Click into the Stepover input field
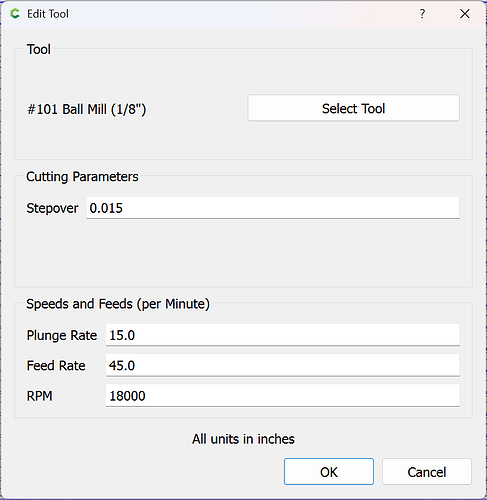The image size is (487, 500). tap(273, 208)
